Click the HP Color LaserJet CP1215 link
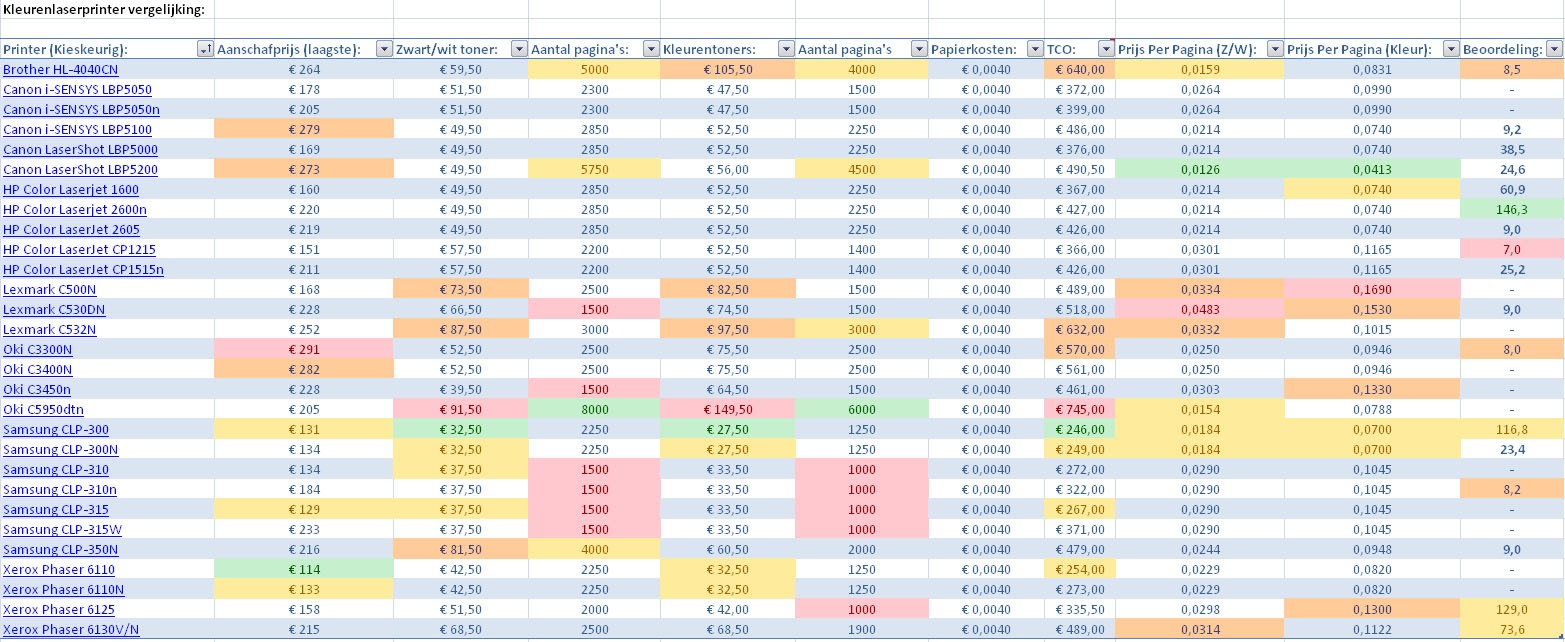This screenshot has height=642, width=1565. (80, 250)
